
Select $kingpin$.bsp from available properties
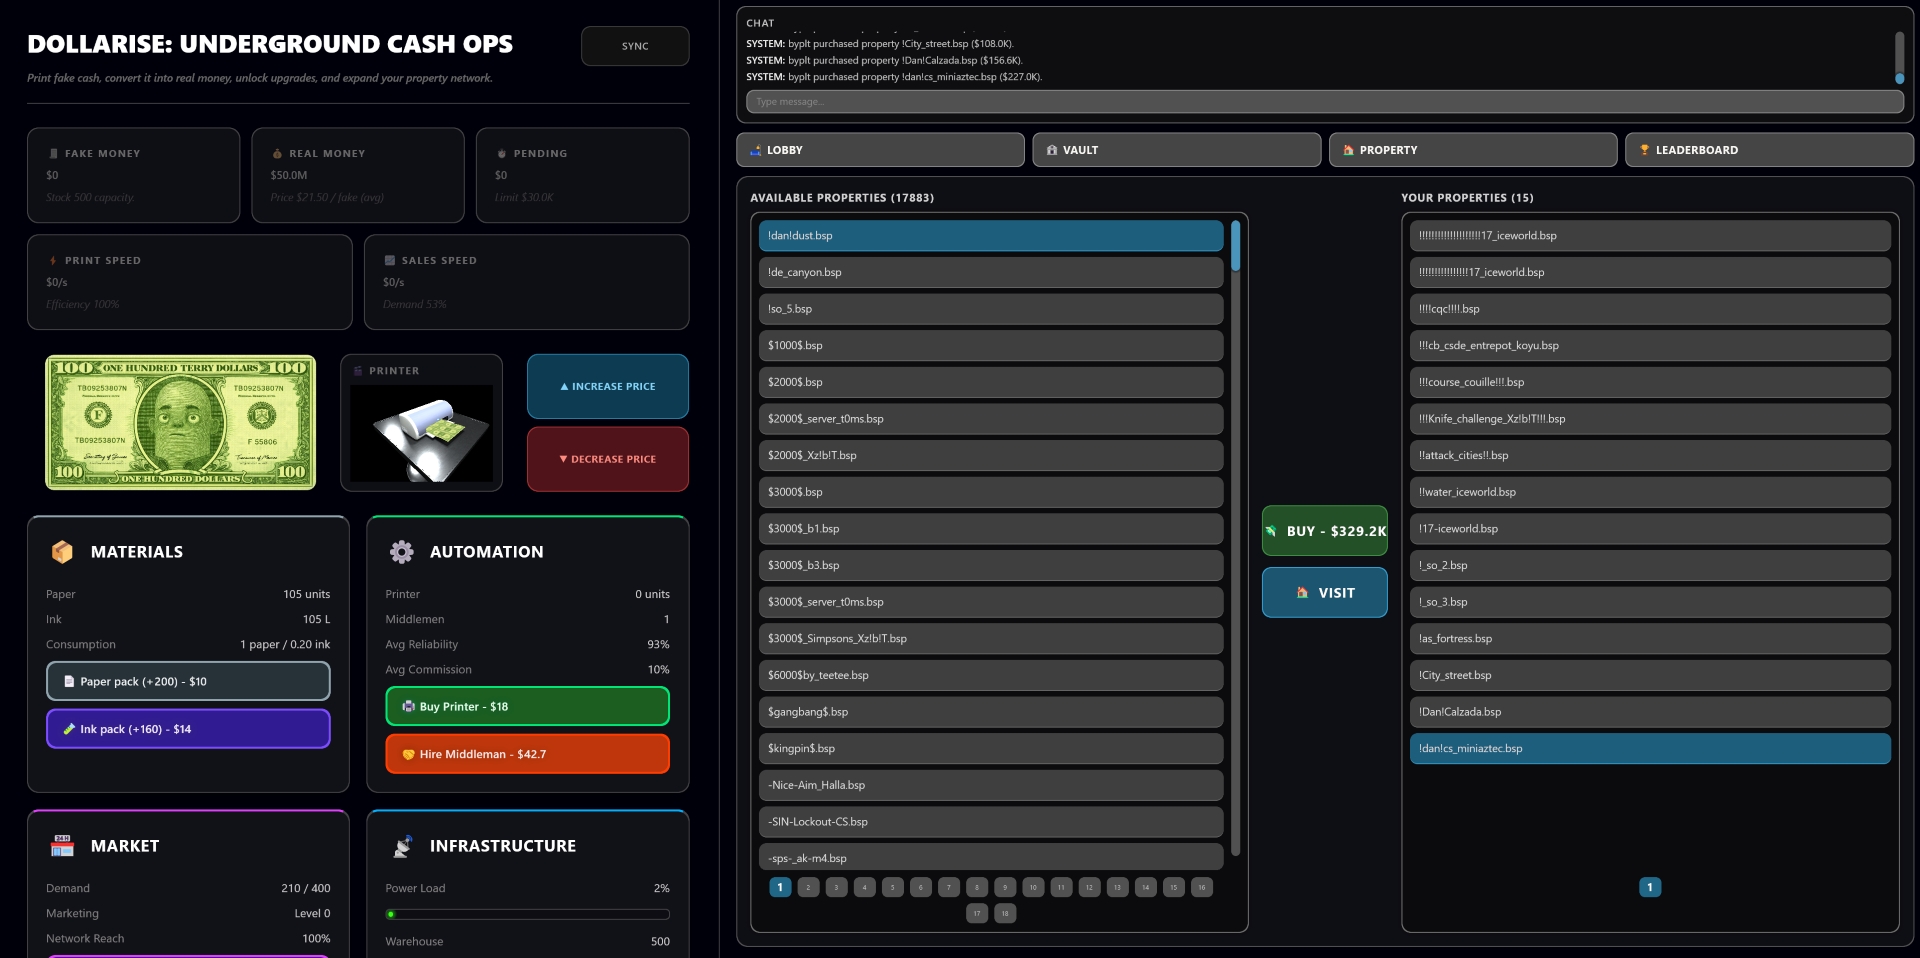click(x=990, y=749)
